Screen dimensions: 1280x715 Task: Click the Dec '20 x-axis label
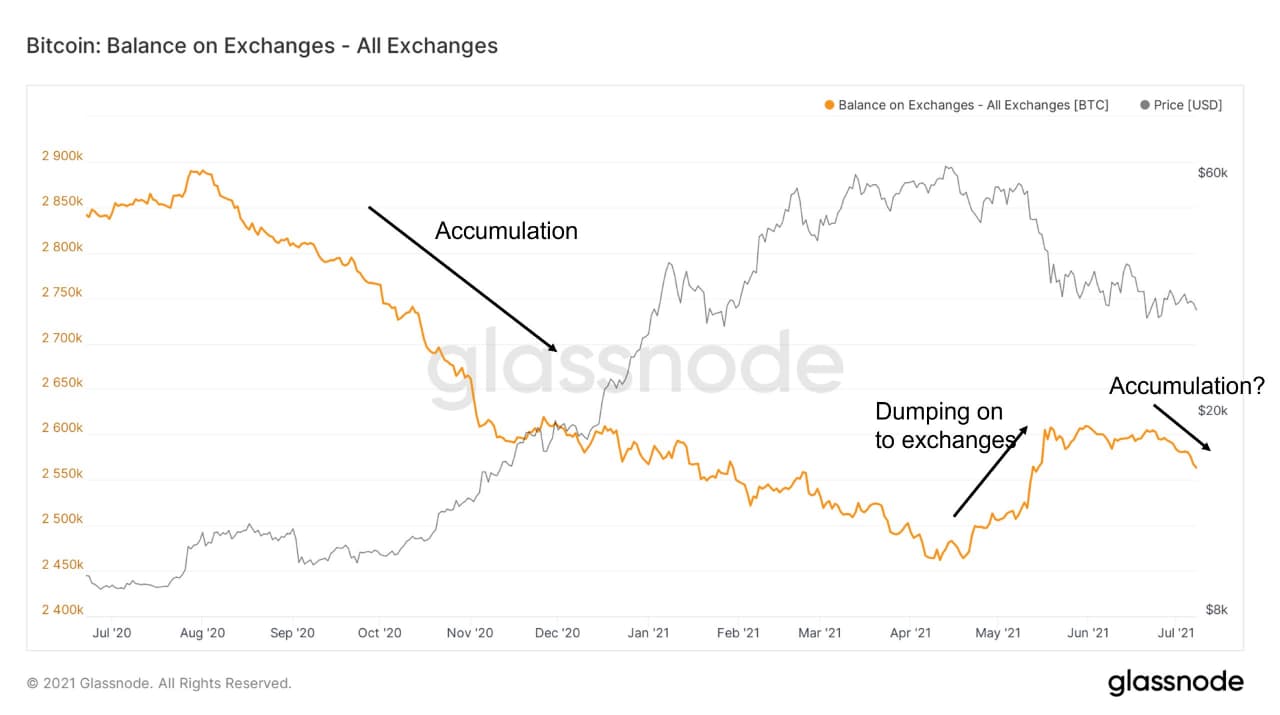tap(558, 633)
